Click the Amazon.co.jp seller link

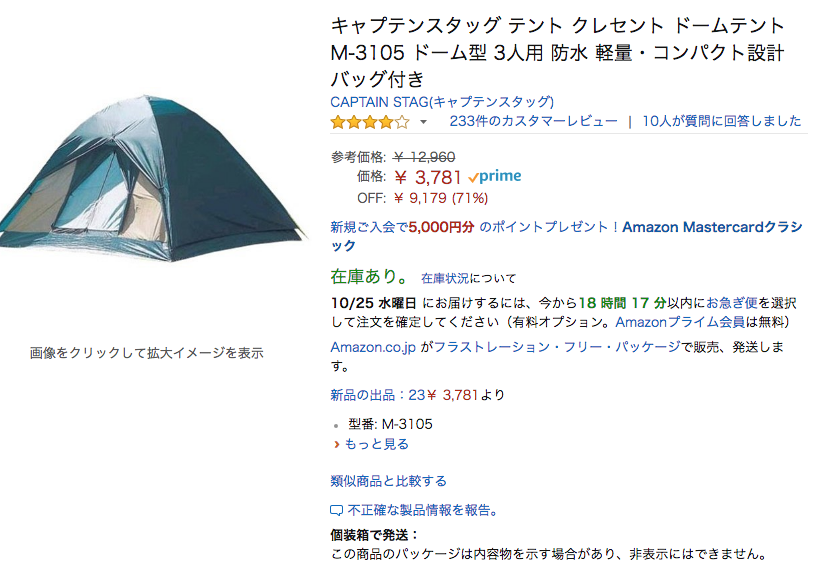[373, 347]
